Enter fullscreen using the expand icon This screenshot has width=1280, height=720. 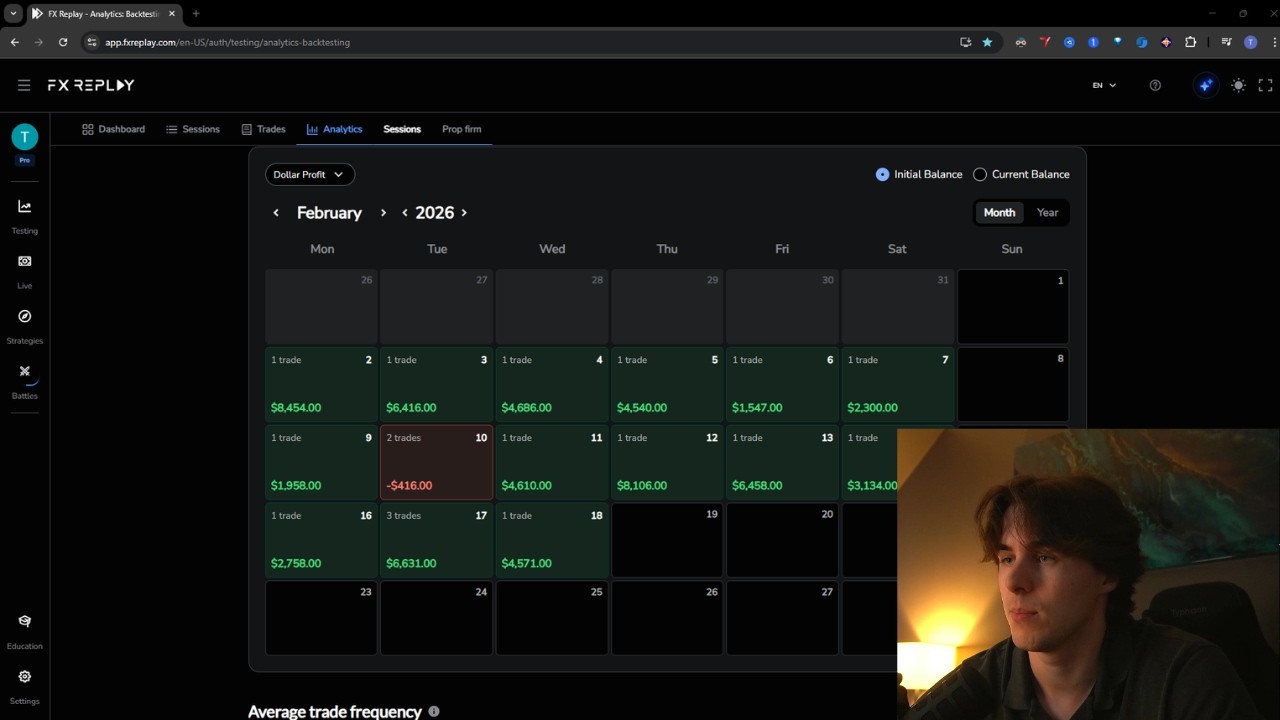point(1265,85)
